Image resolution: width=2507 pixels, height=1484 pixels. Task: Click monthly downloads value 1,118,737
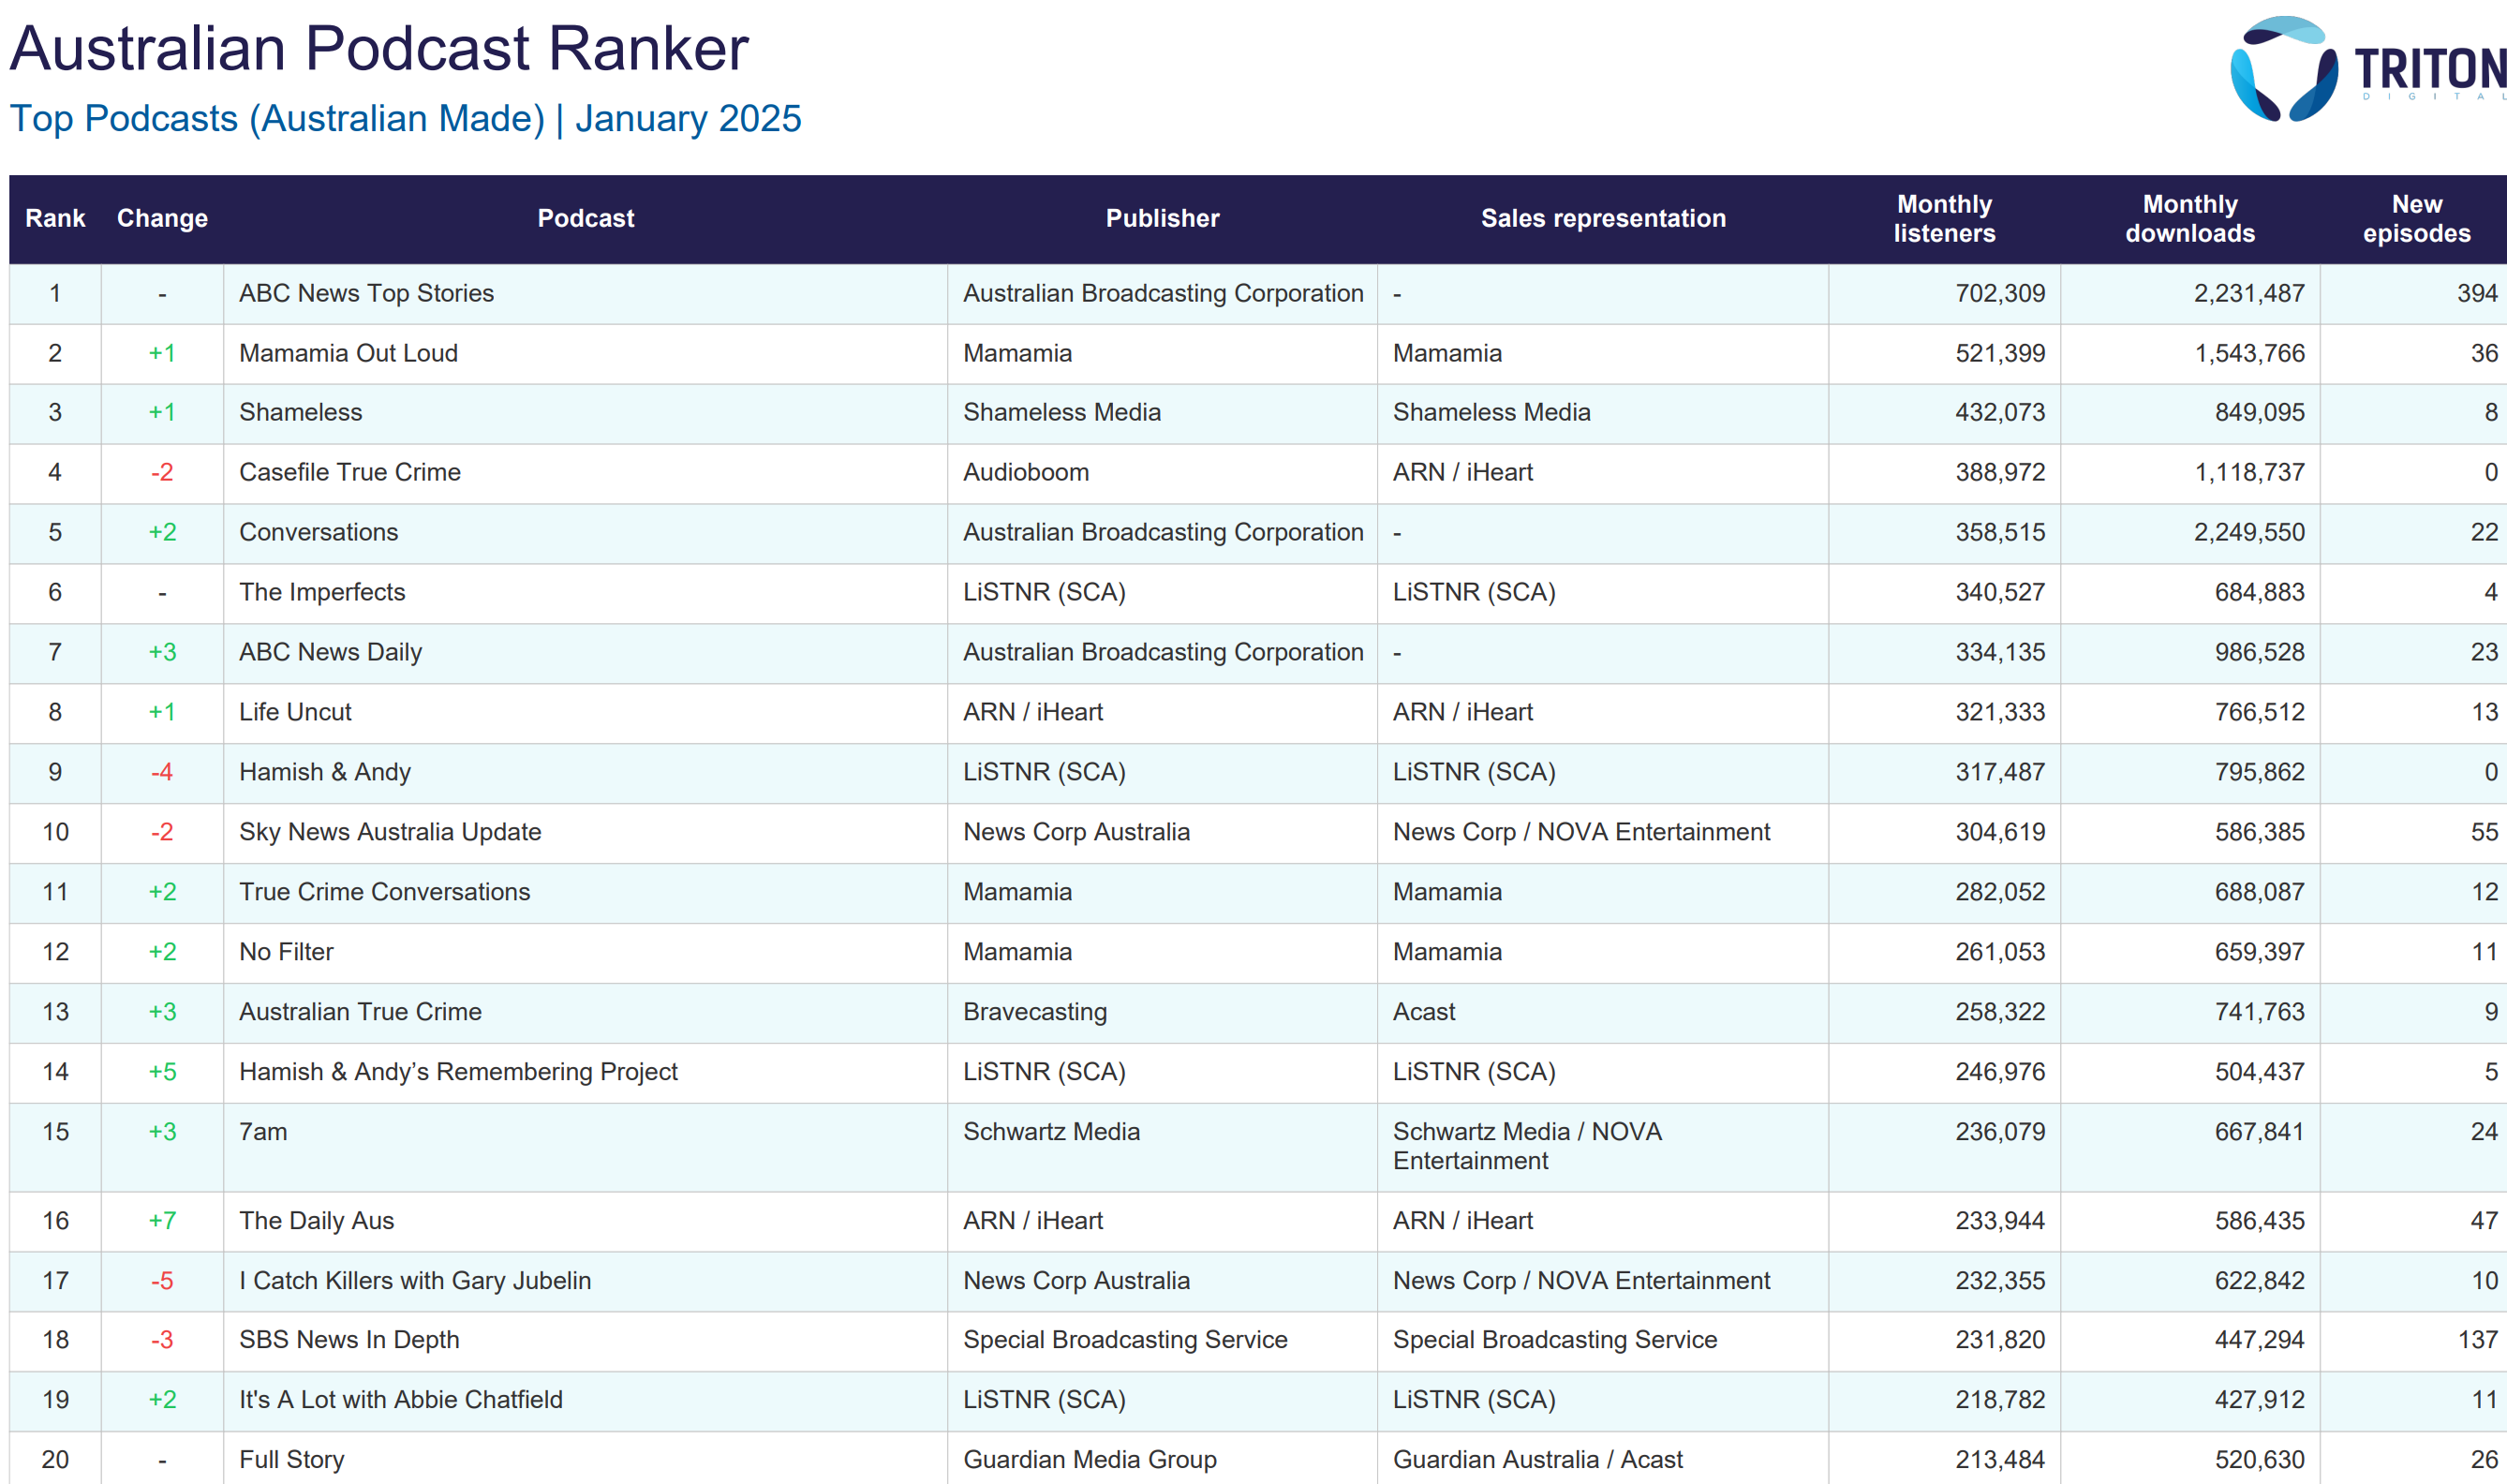pyautogui.click(x=2249, y=472)
